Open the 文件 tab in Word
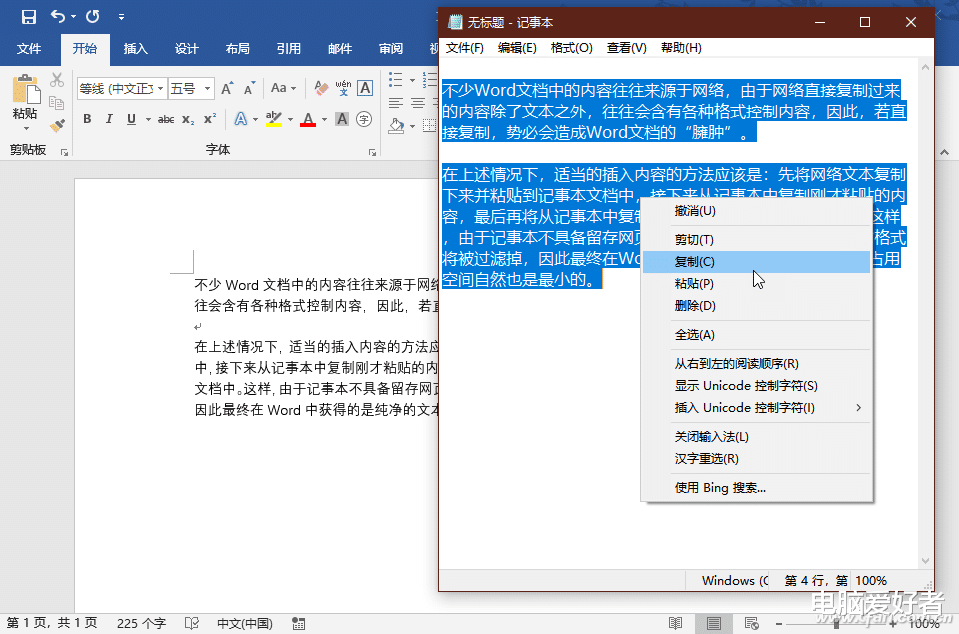This screenshot has height=634, width=959. (29, 49)
